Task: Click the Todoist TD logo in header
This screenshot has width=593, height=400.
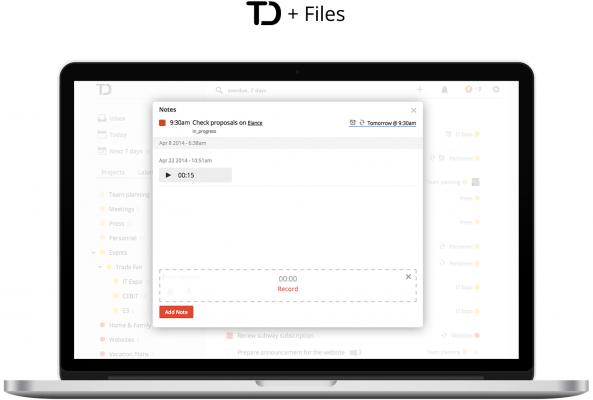Action: (104, 90)
